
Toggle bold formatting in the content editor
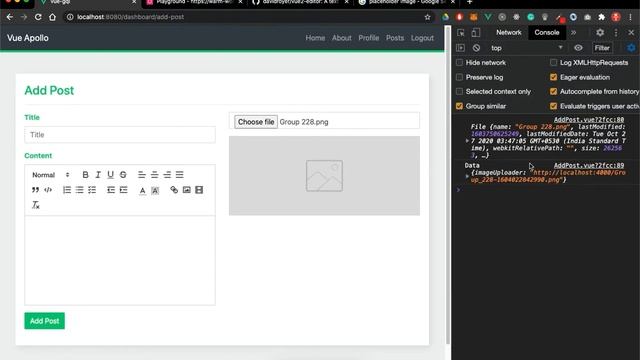pos(85,175)
